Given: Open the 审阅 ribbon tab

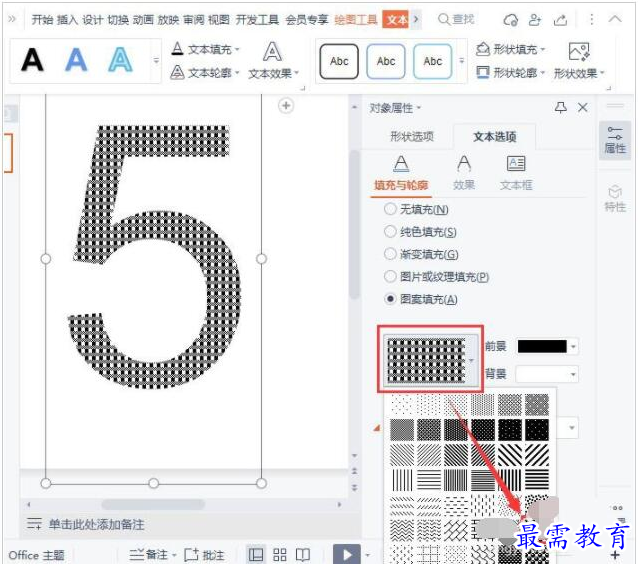Looking at the screenshot, I should pos(194,20).
